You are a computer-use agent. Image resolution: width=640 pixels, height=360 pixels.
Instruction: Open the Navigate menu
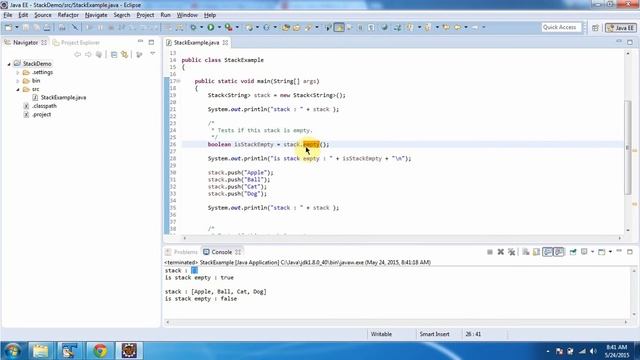(x=96, y=15)
